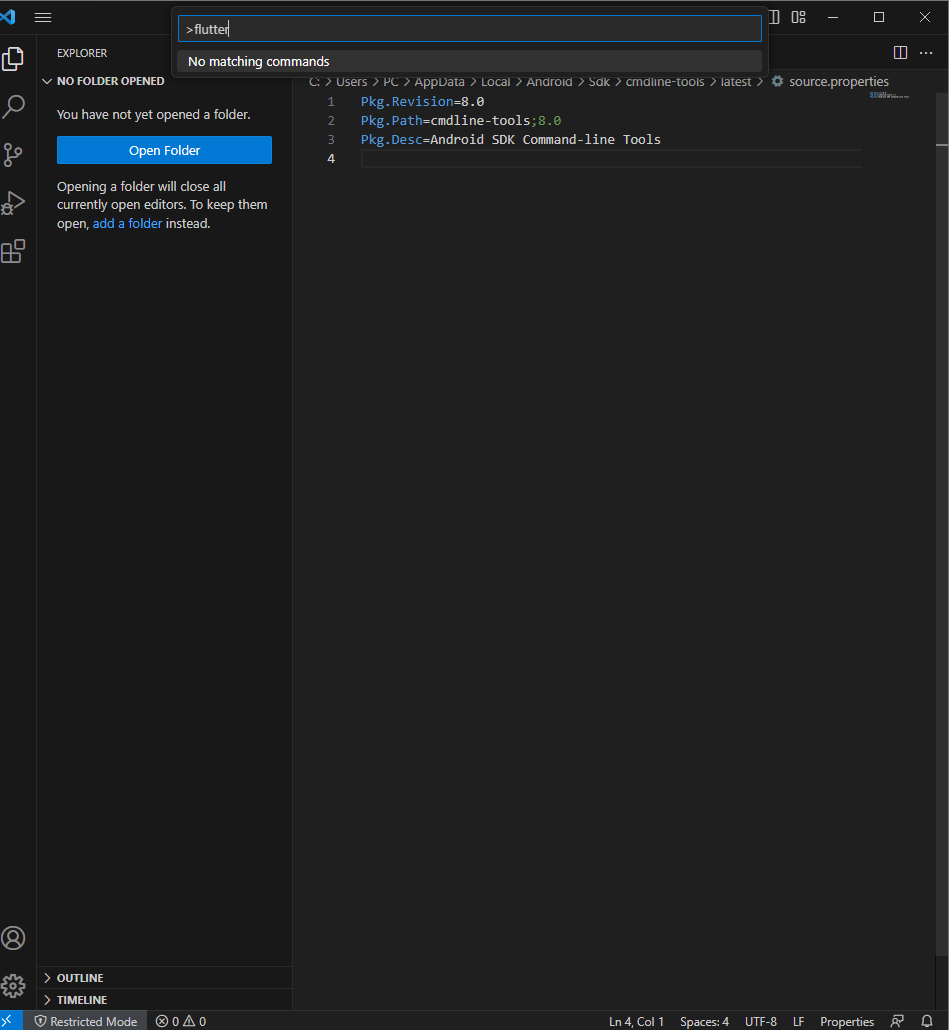This screenshot has width=949, height=1030.
Task: Click the remote window indicator in status bar
Action: pyautogui.click(x=11, y=1021)
